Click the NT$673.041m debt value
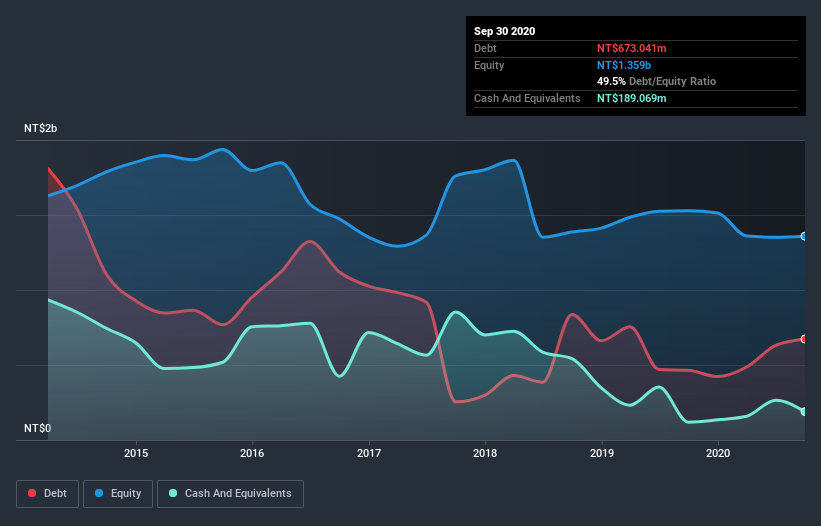 pos(631,48)
